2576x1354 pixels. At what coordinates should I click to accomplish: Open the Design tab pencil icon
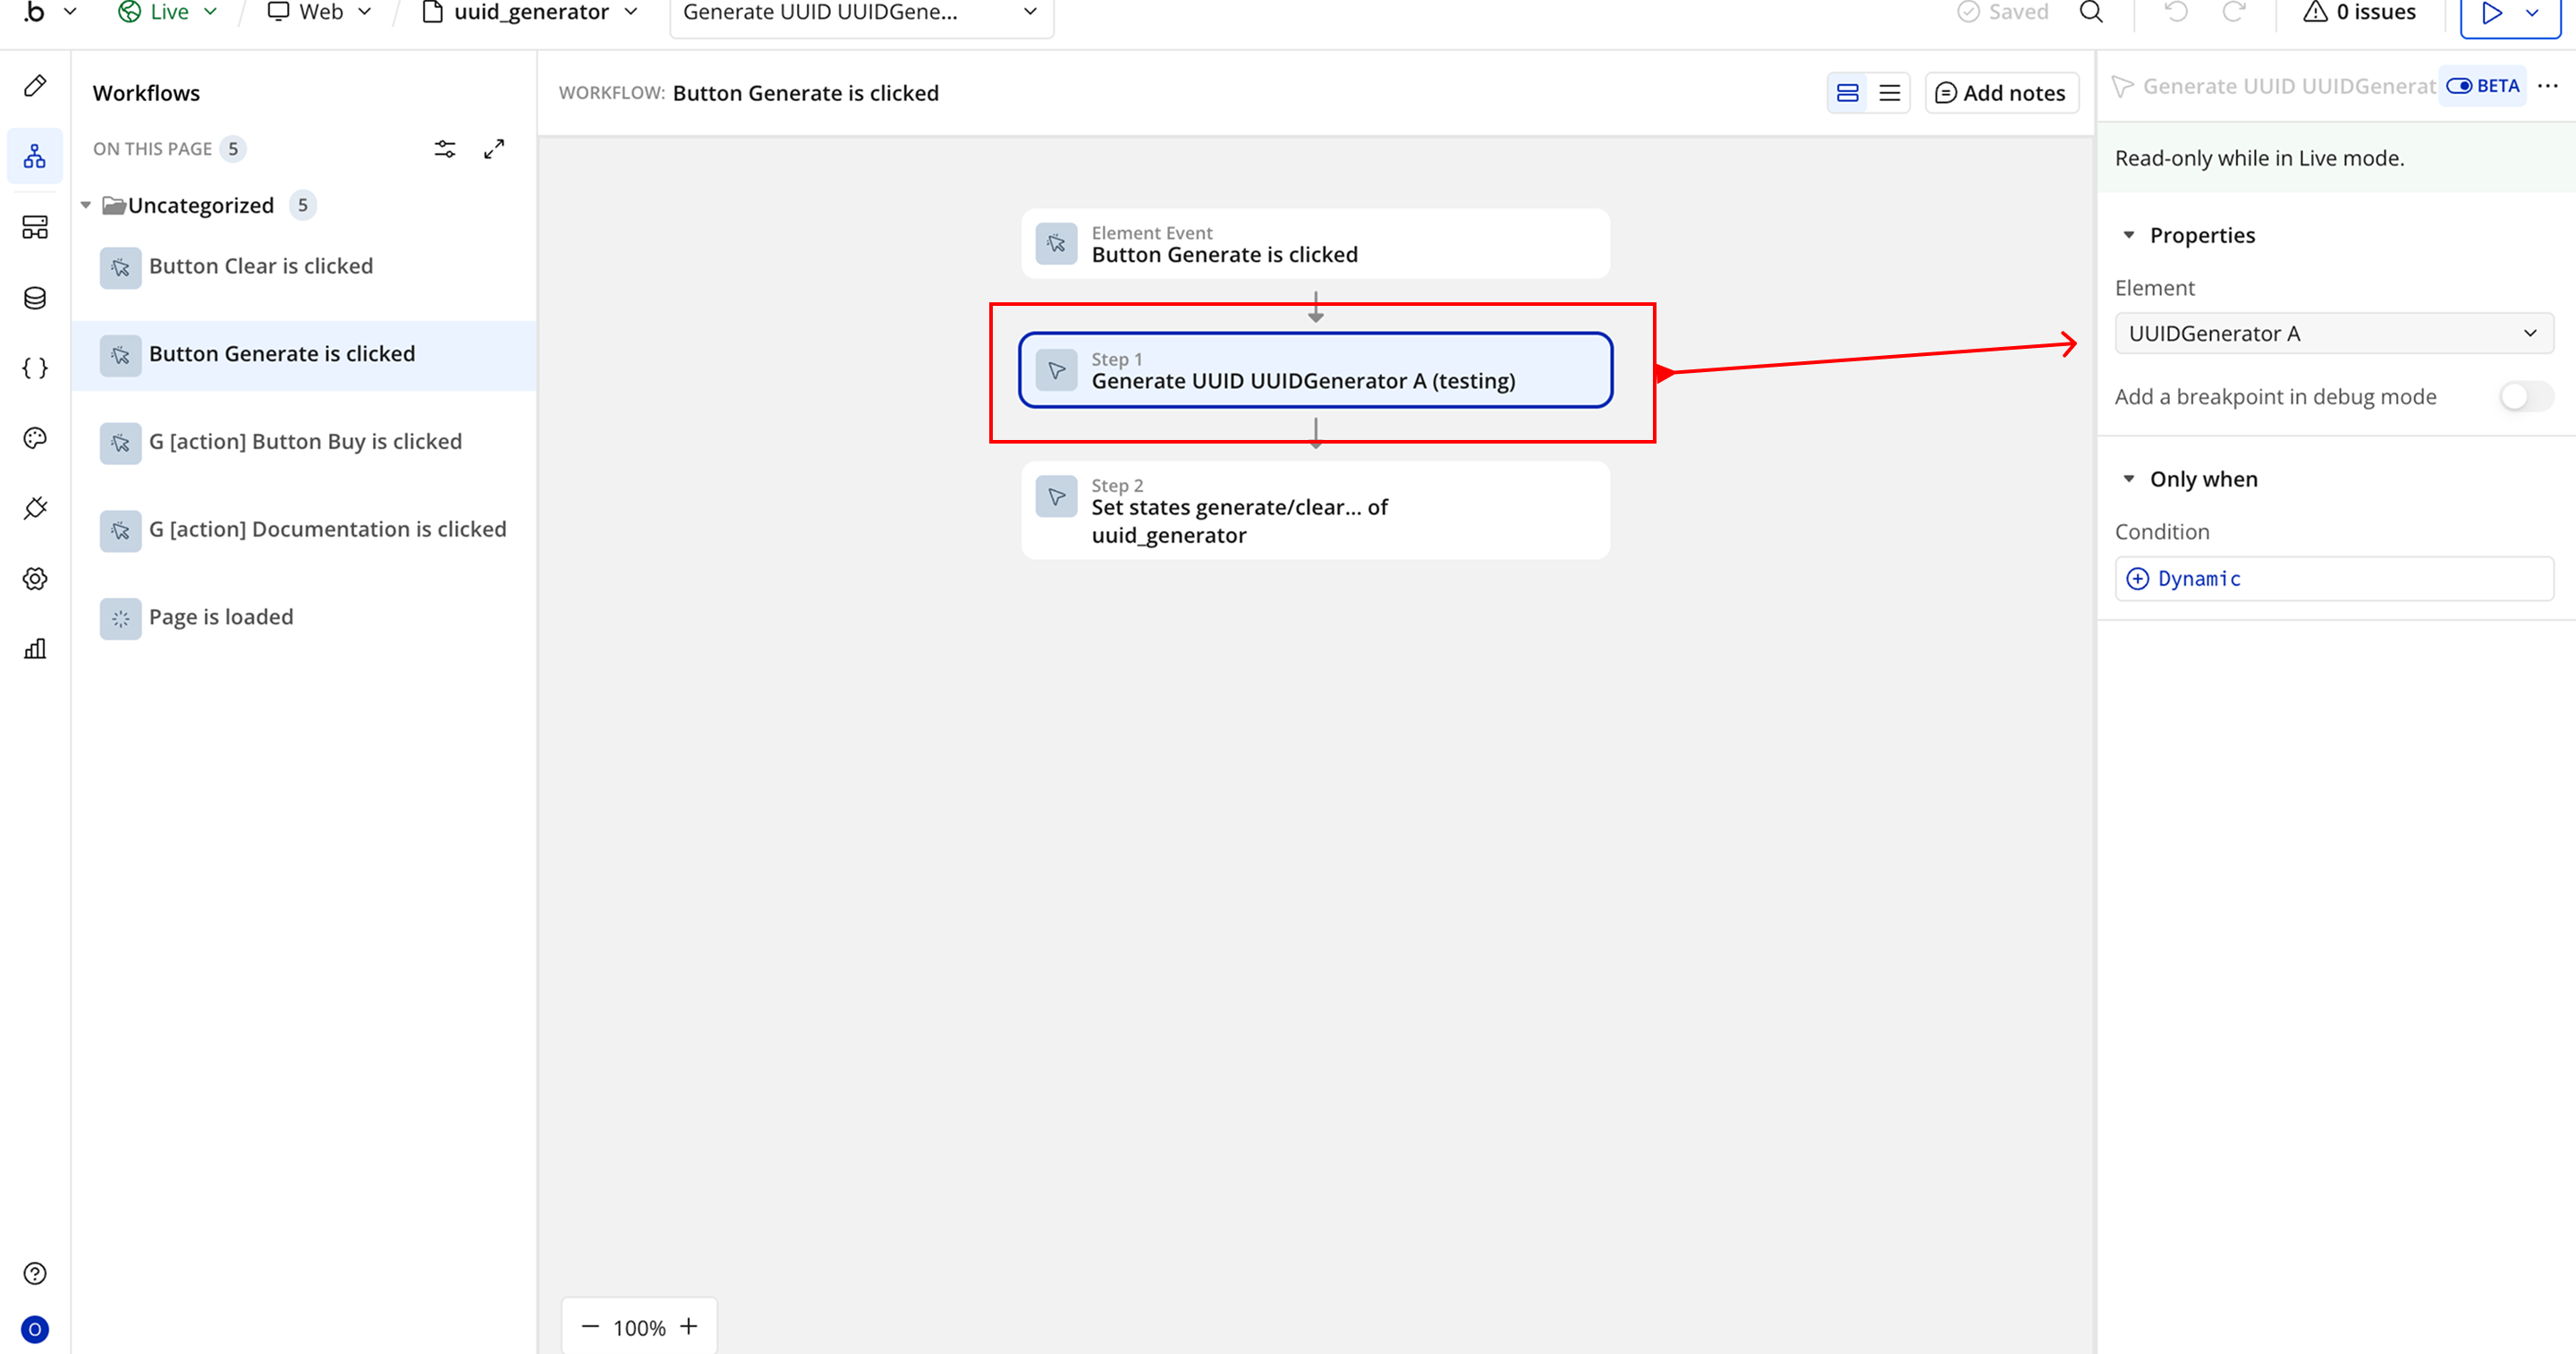point(35,86)
